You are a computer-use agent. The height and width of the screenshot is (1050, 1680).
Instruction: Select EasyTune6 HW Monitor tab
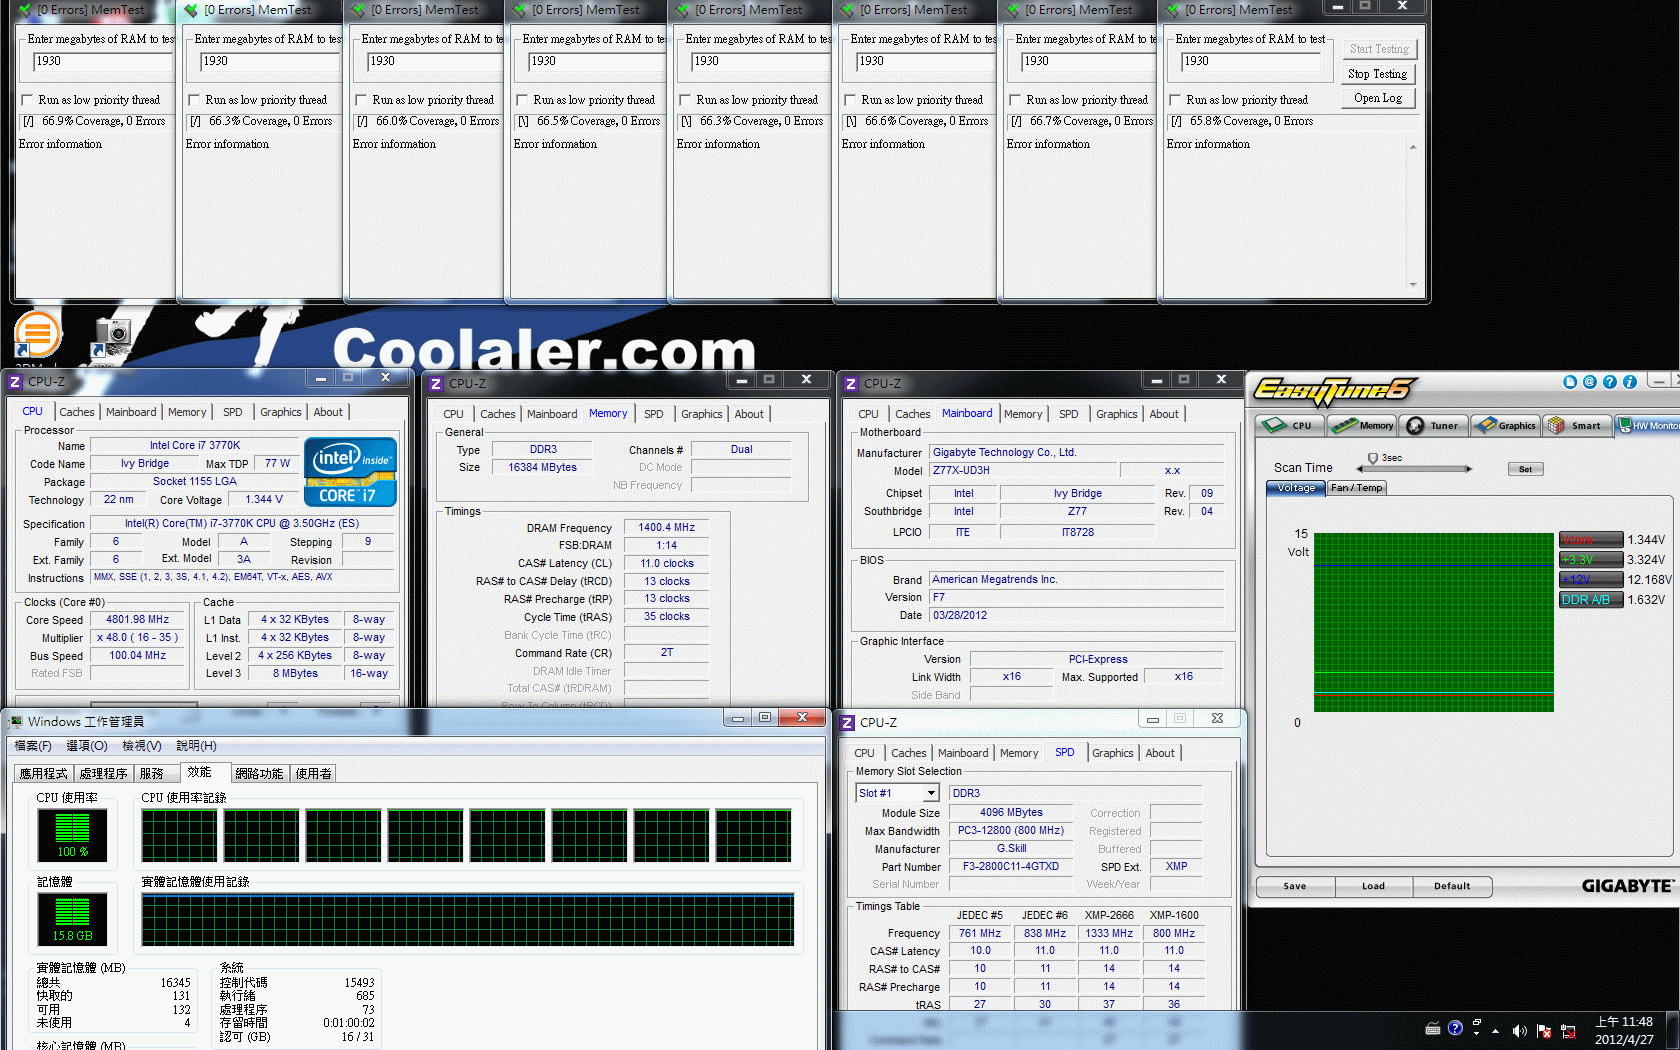1648,425
